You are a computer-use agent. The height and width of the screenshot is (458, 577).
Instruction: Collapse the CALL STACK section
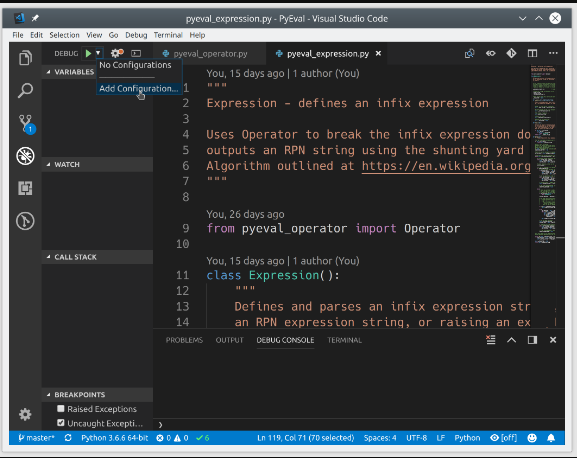tap(98, 257)
